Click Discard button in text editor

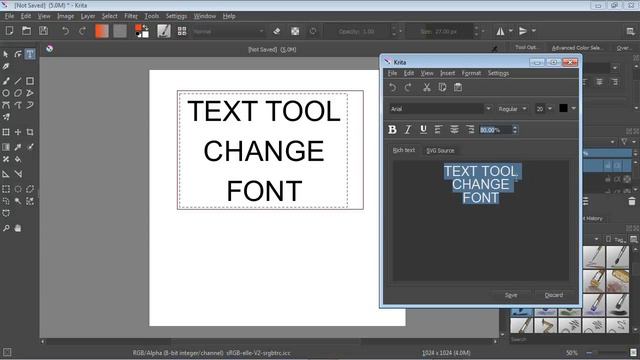tap(554, 295)
